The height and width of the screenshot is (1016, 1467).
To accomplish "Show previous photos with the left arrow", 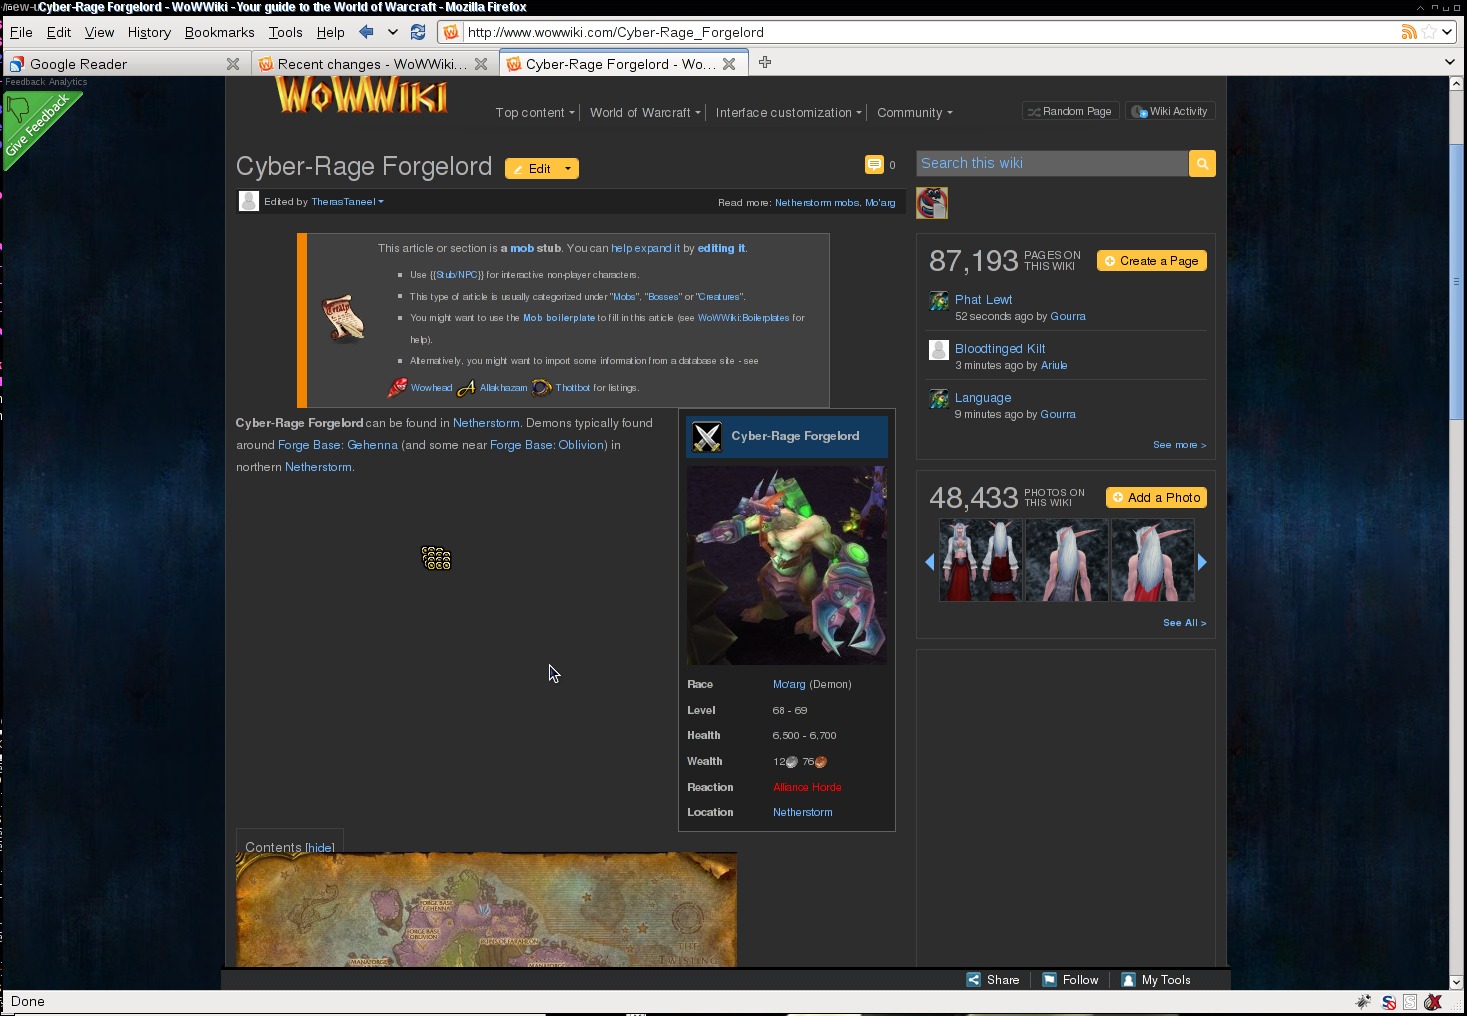I will coord(930,562).
